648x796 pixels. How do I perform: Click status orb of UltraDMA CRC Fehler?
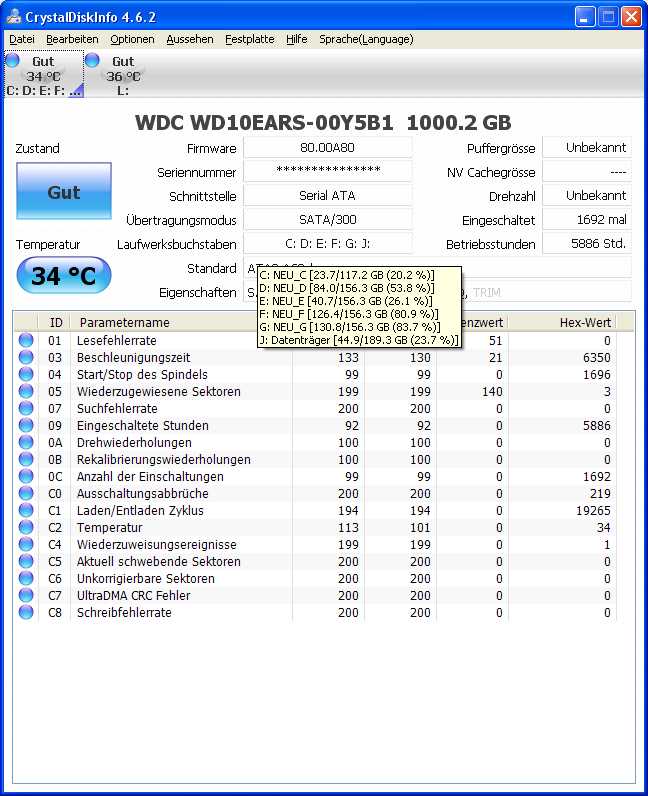pos(26,595)
